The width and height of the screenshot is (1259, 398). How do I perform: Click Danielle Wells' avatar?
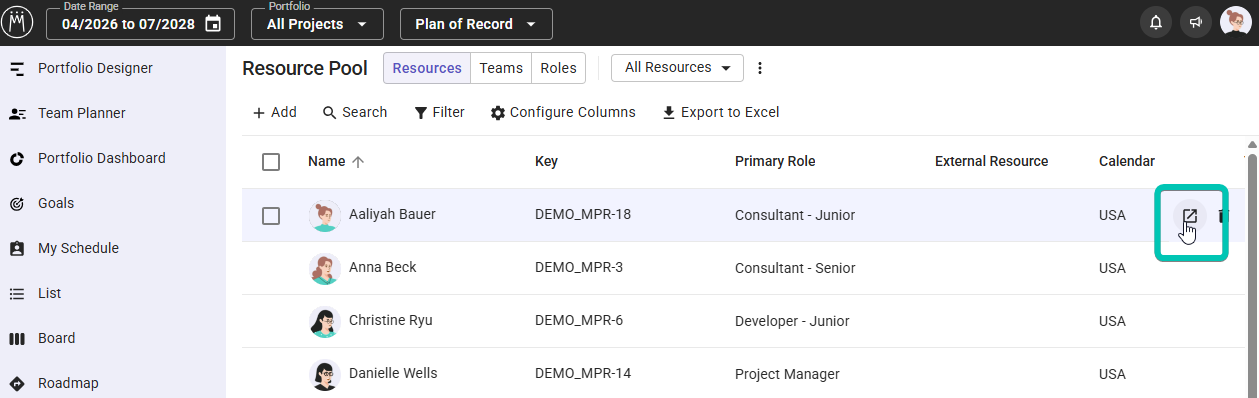[x=324, y=374]
